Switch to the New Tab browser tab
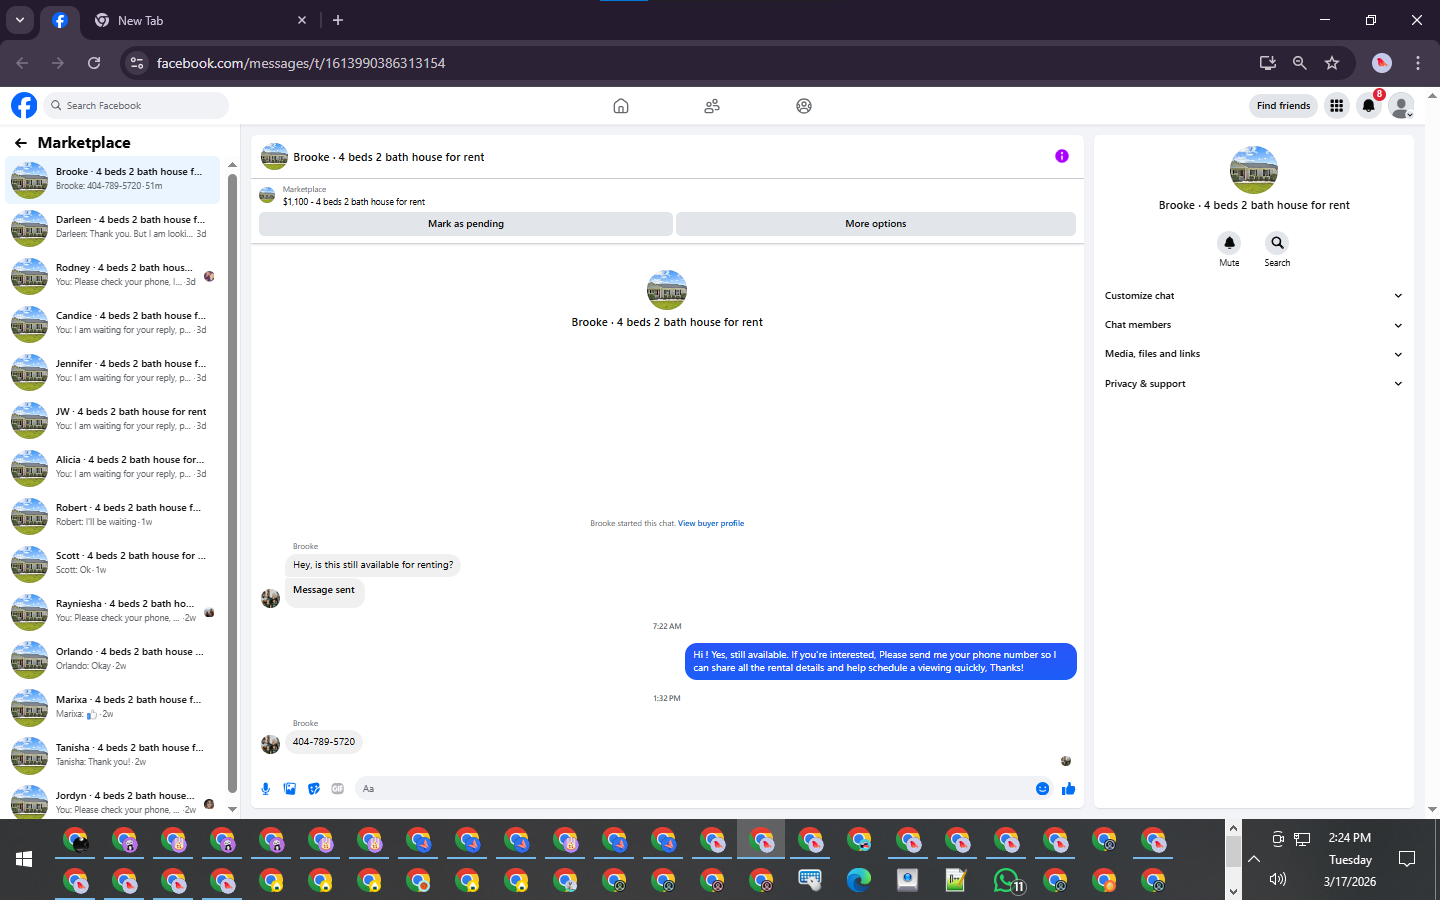 tap(201, 20)
